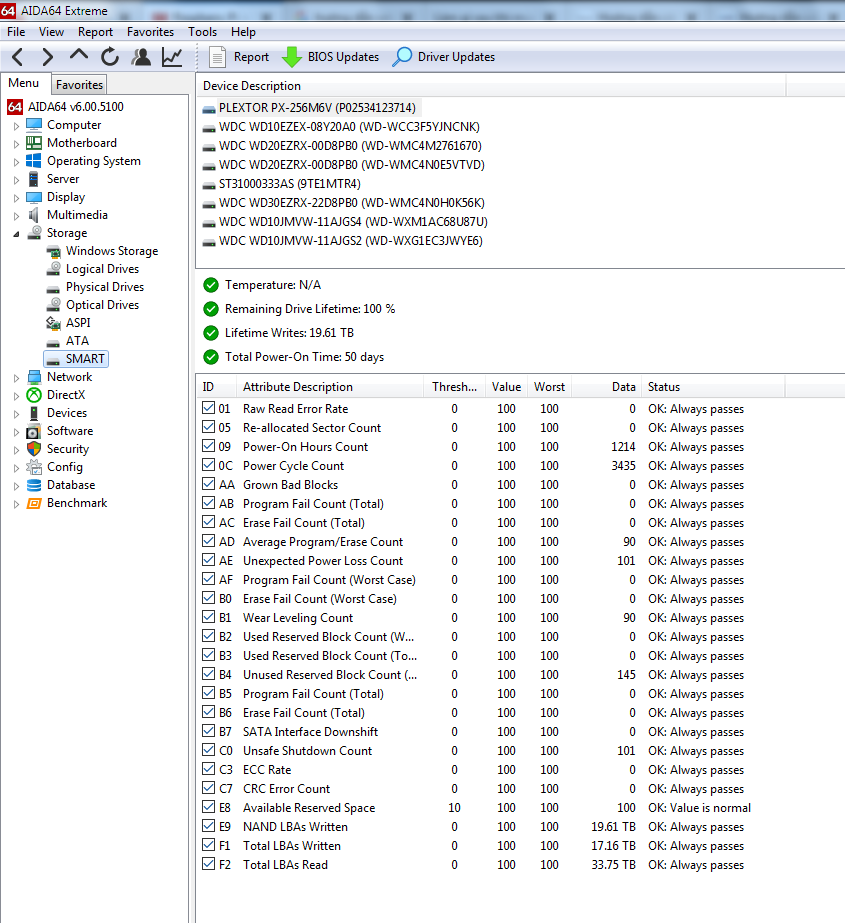
Task: Select WDC WD10EZEX-08Y20A0 drive
Action: pos(349,127)
